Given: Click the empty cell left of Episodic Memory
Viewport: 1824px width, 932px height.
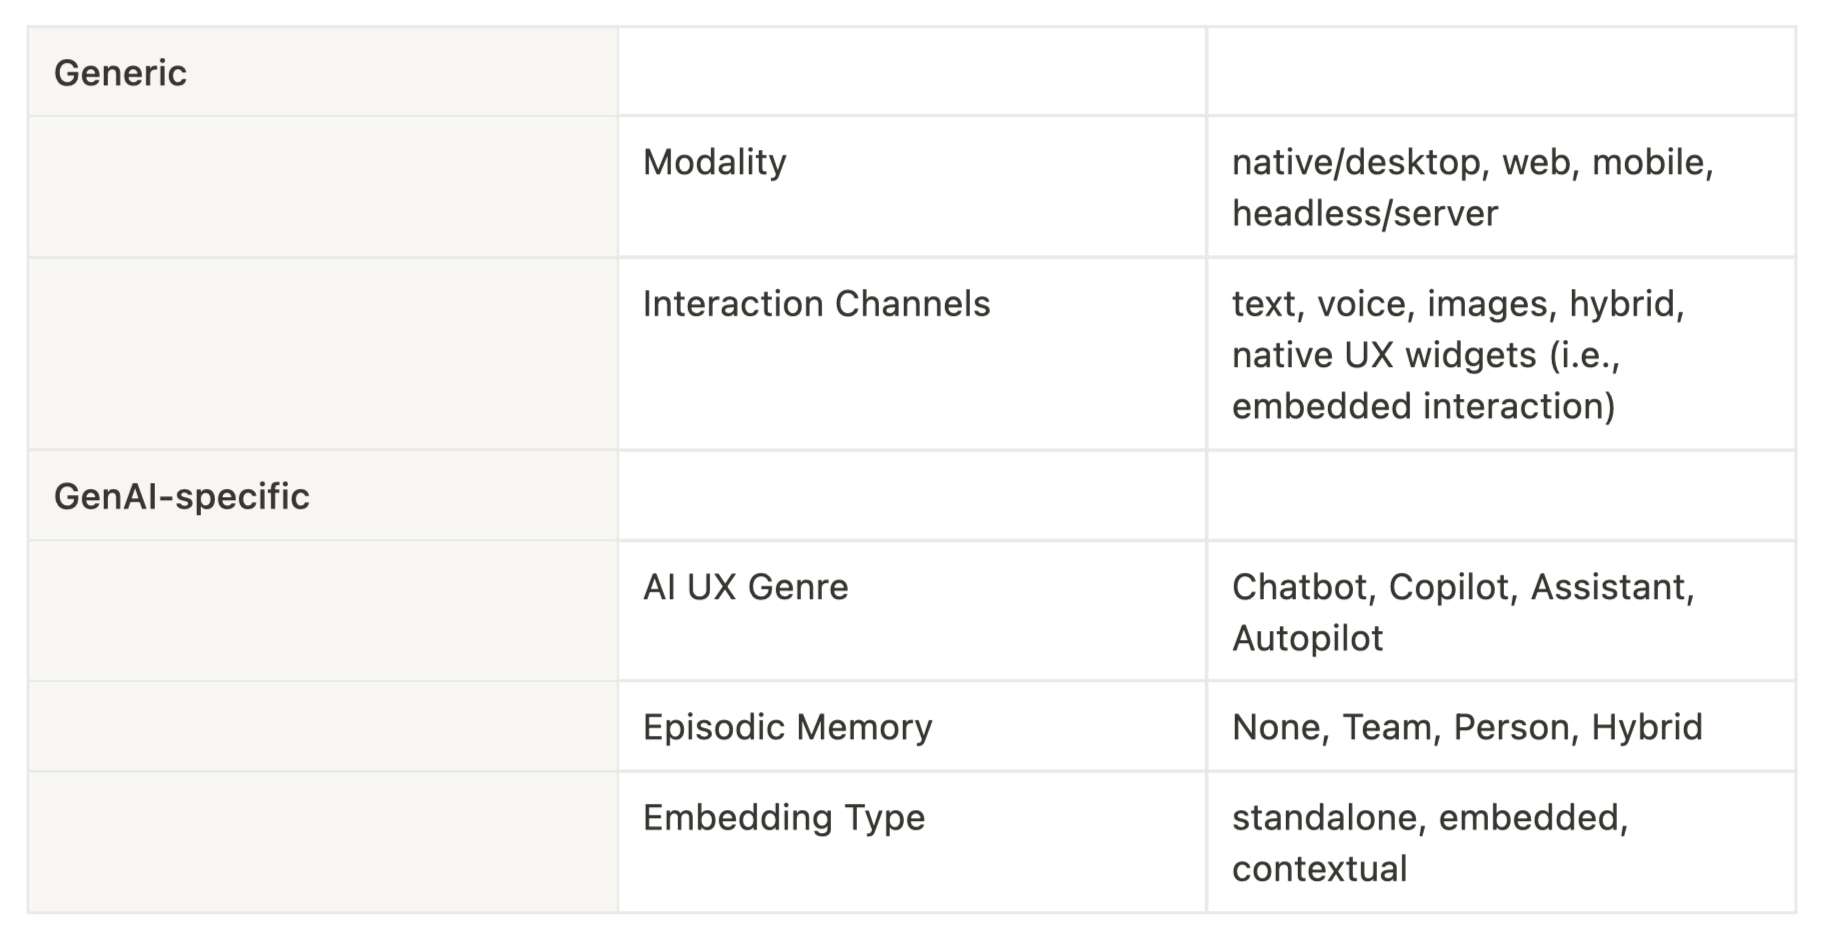Looking at the screenshot, I should pos(322,727).
